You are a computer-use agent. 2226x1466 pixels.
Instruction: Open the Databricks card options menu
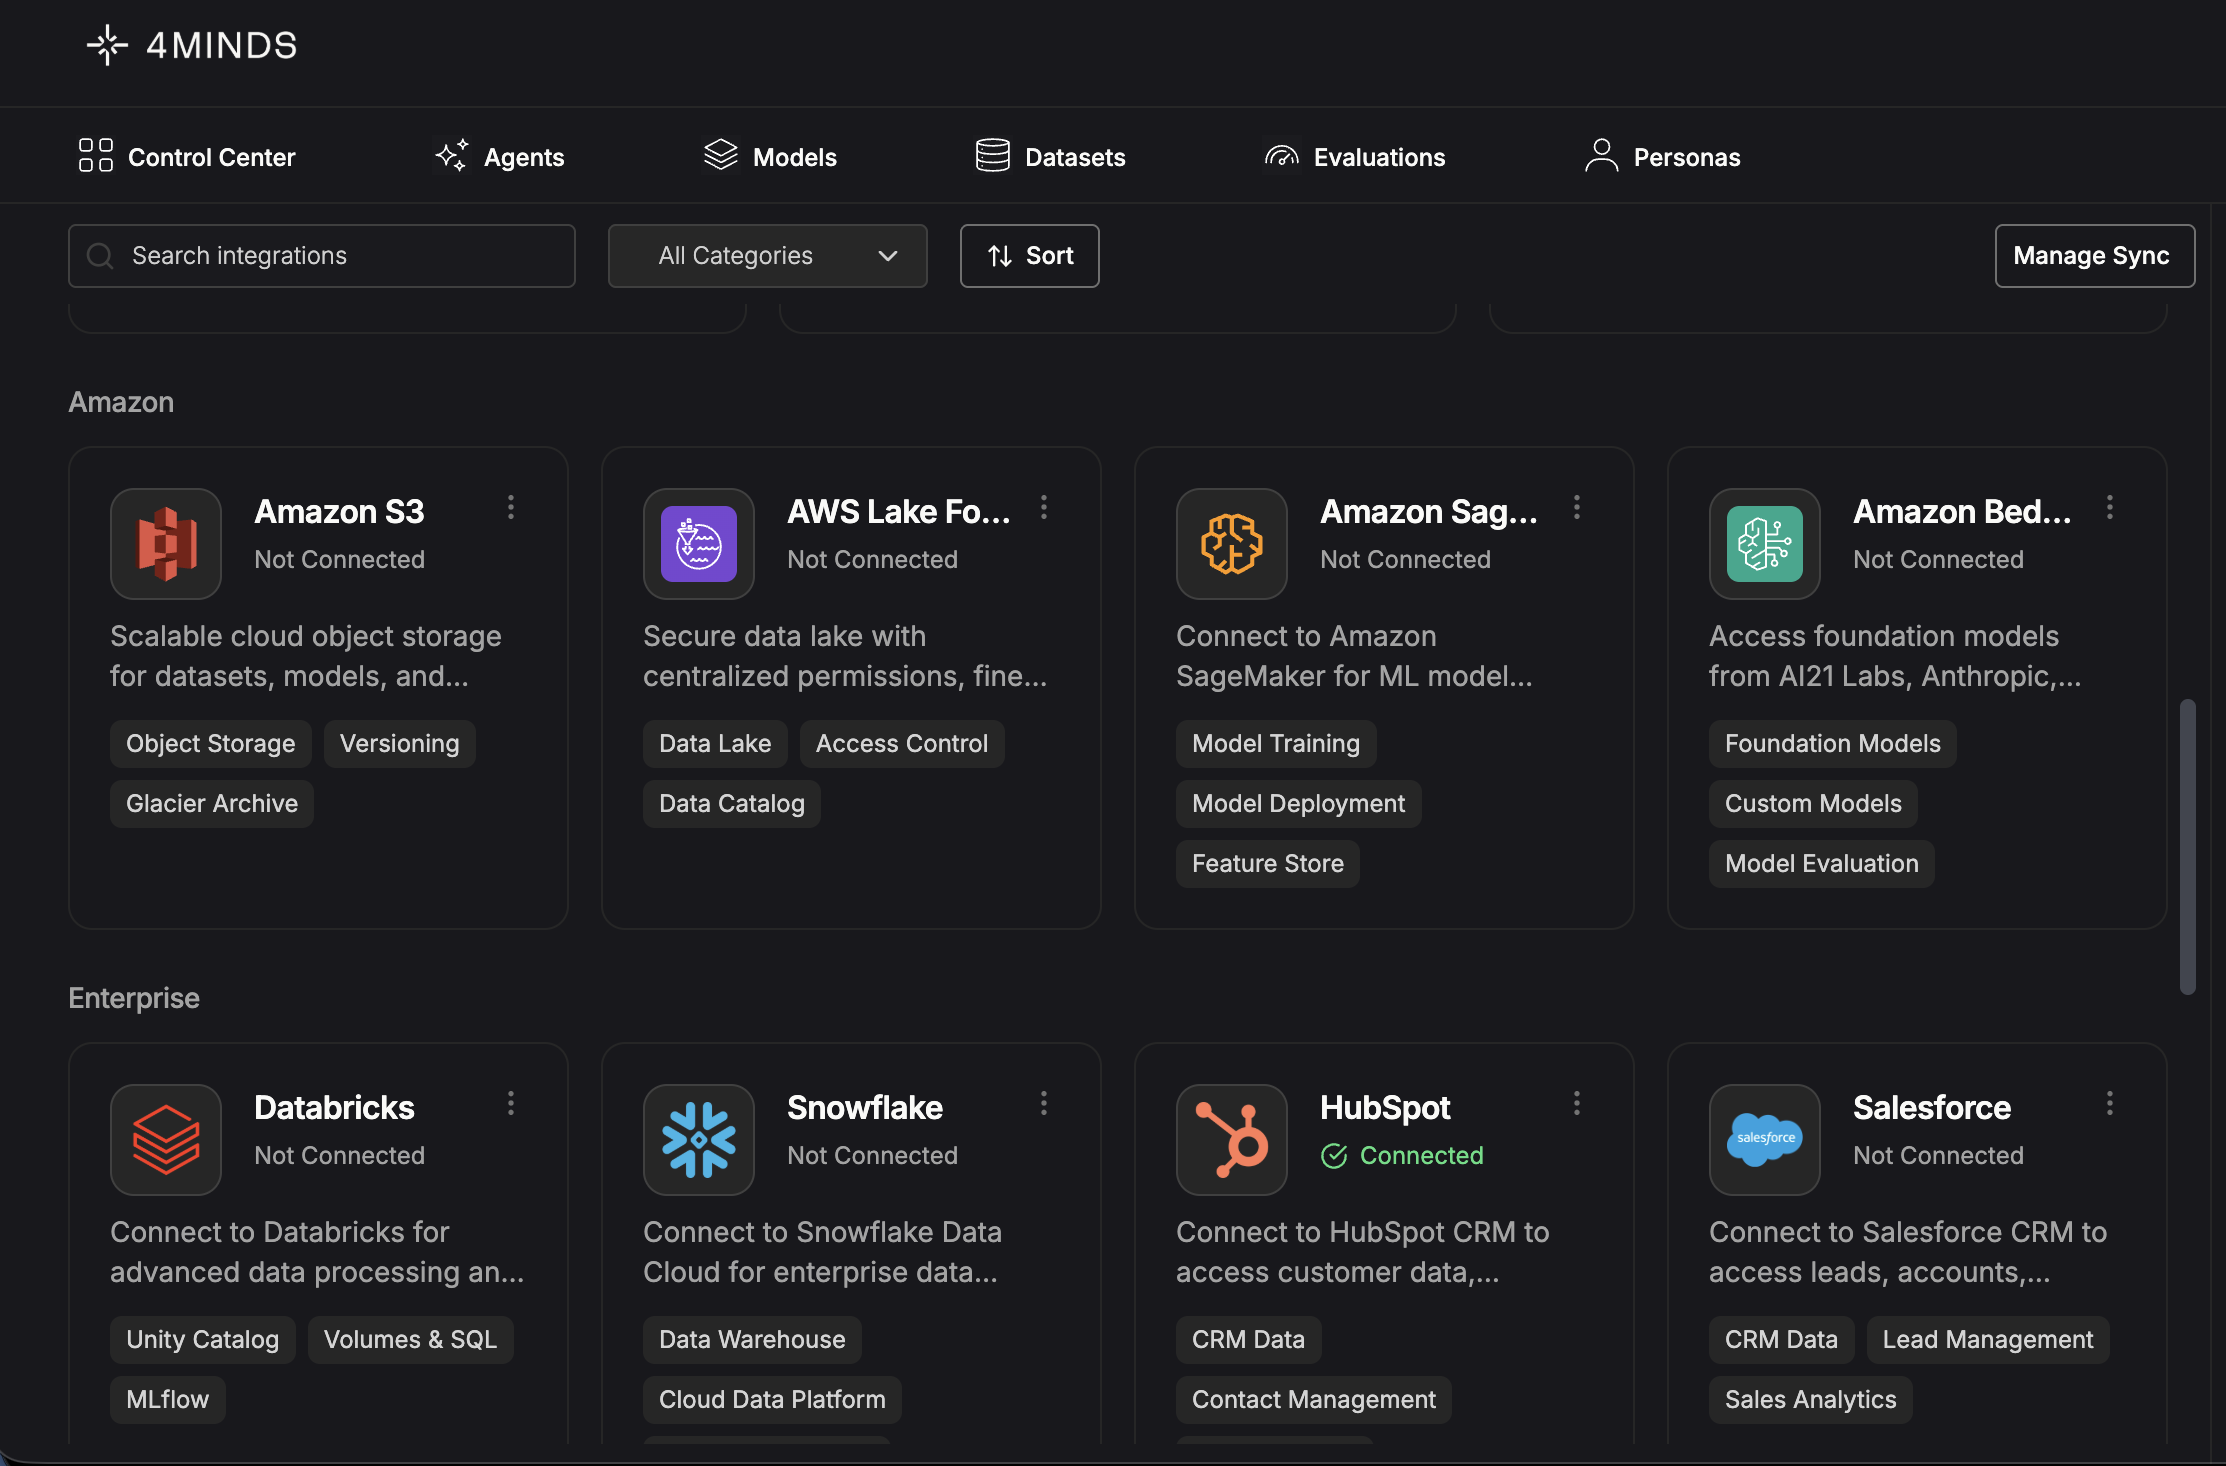pyautogui.click(x=511, y=1104)
